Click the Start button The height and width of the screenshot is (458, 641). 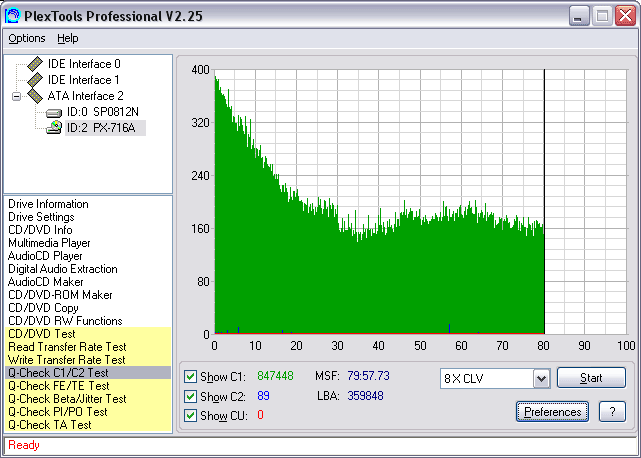[591, 378]
